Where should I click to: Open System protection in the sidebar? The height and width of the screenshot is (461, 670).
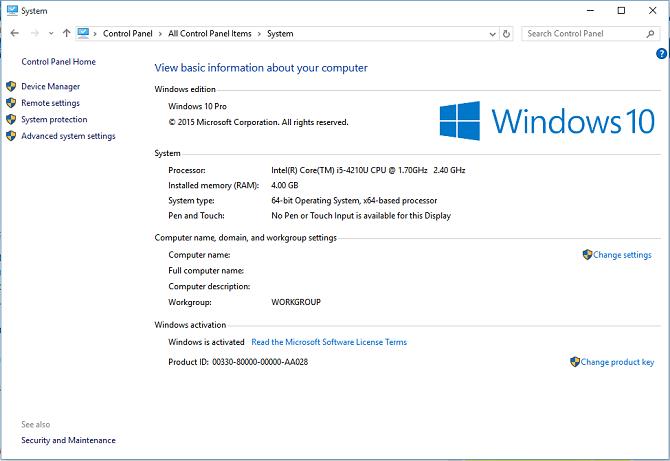(54, 120)
